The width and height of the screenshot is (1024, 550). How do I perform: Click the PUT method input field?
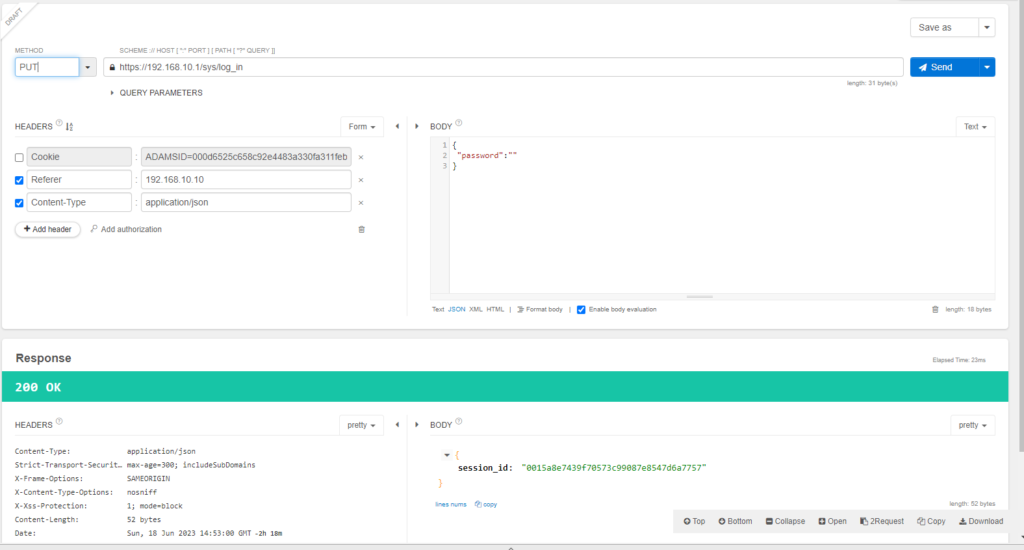[x=47, y=67]
